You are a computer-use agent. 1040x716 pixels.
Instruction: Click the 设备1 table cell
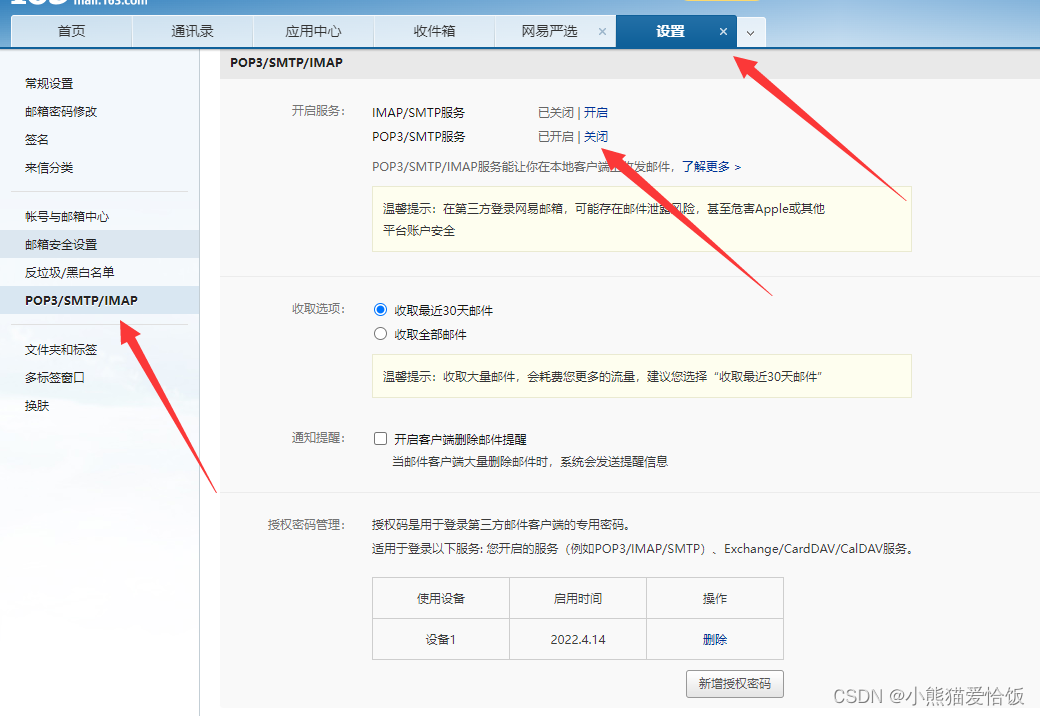441,639
